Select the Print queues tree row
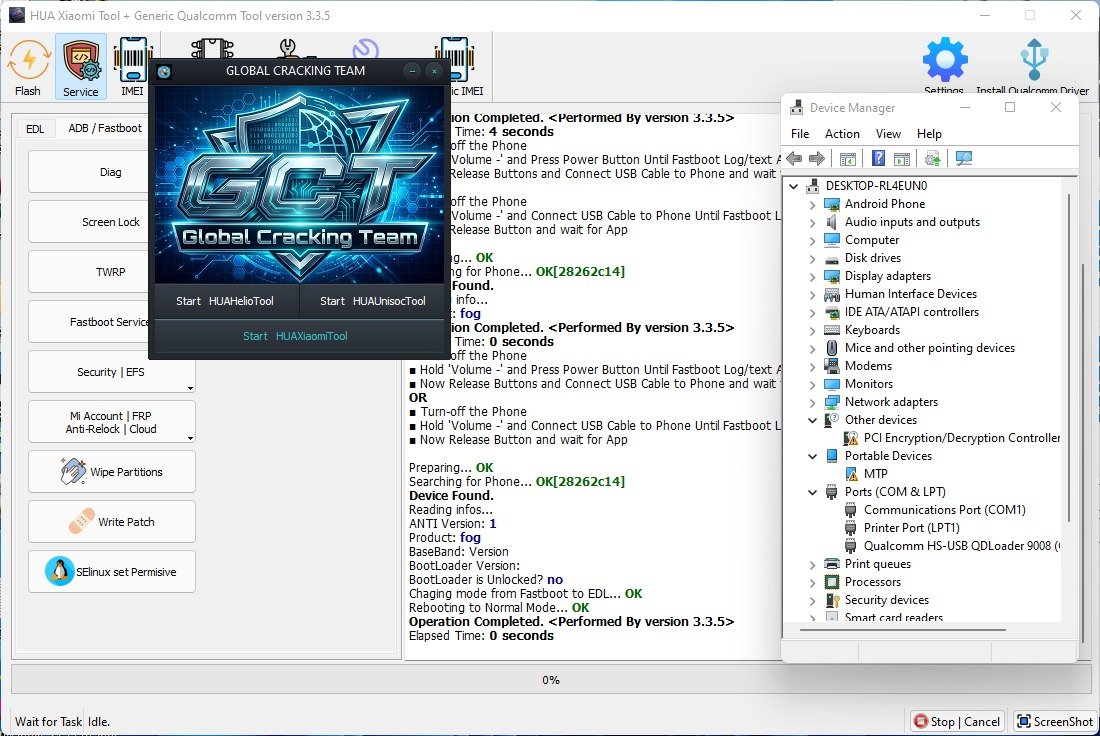 point(878,564)
